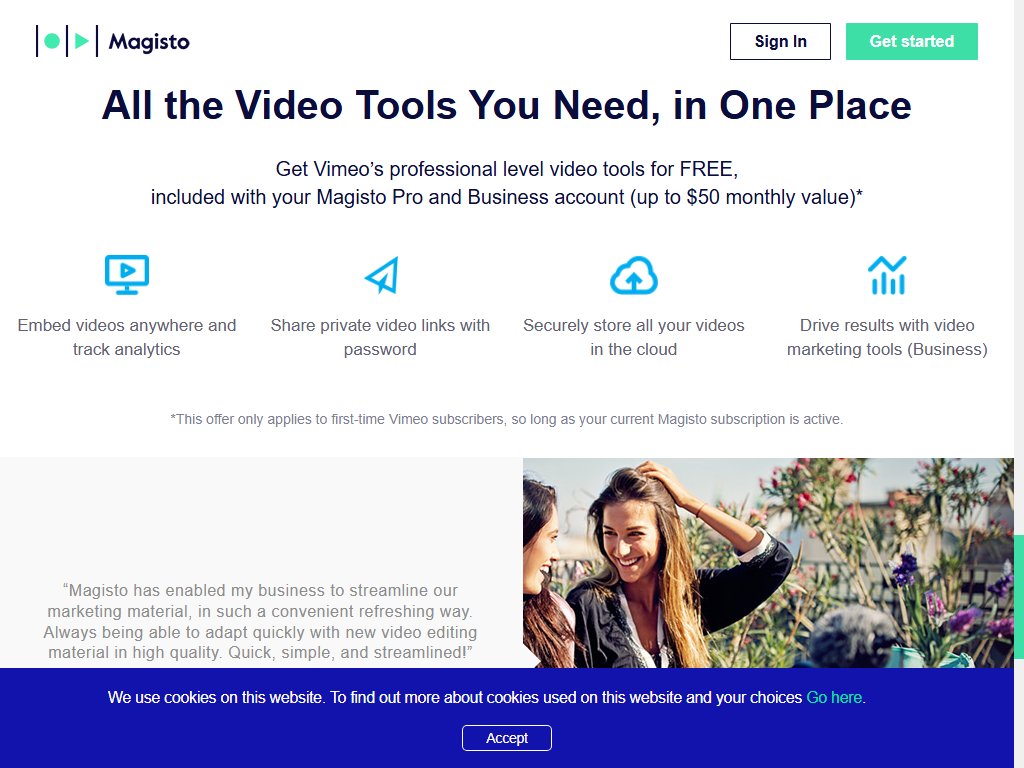Follow the Go here cookies link
This screenshot has width=1024, height=768.
coord(834,697)
